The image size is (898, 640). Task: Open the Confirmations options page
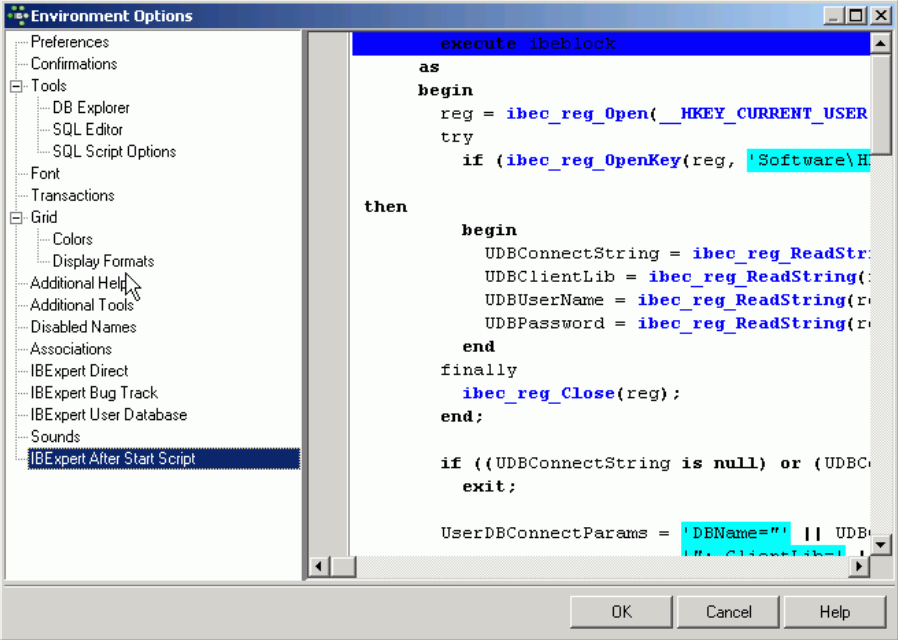(x=73, y=64)
